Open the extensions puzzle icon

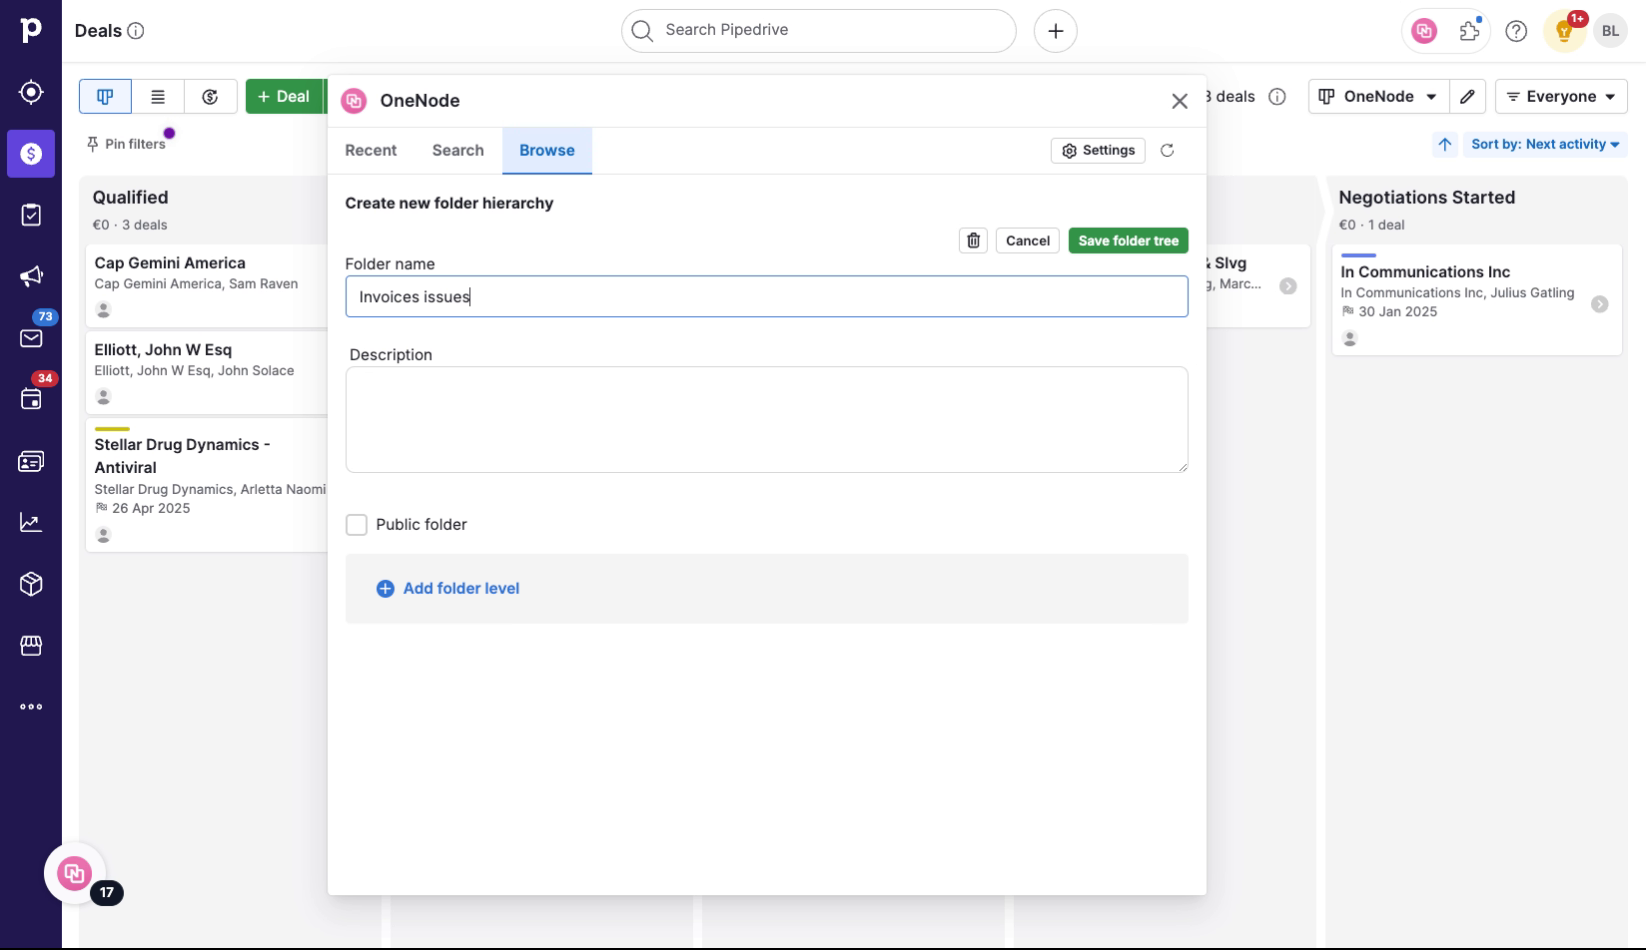[x=1470, y=31]
